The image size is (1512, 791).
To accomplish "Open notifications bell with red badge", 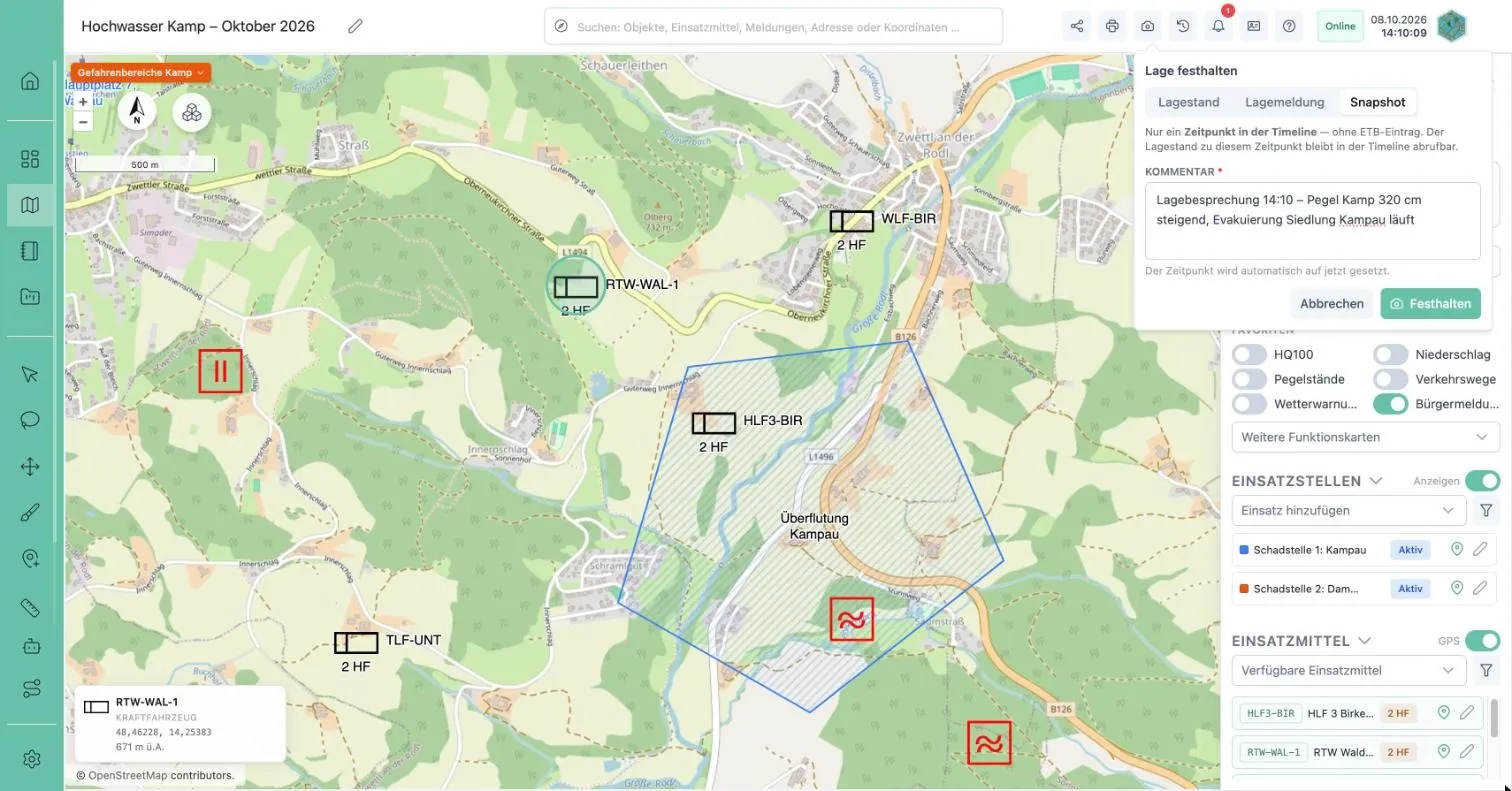I will pyautogui.click(x=1218, y=26).
